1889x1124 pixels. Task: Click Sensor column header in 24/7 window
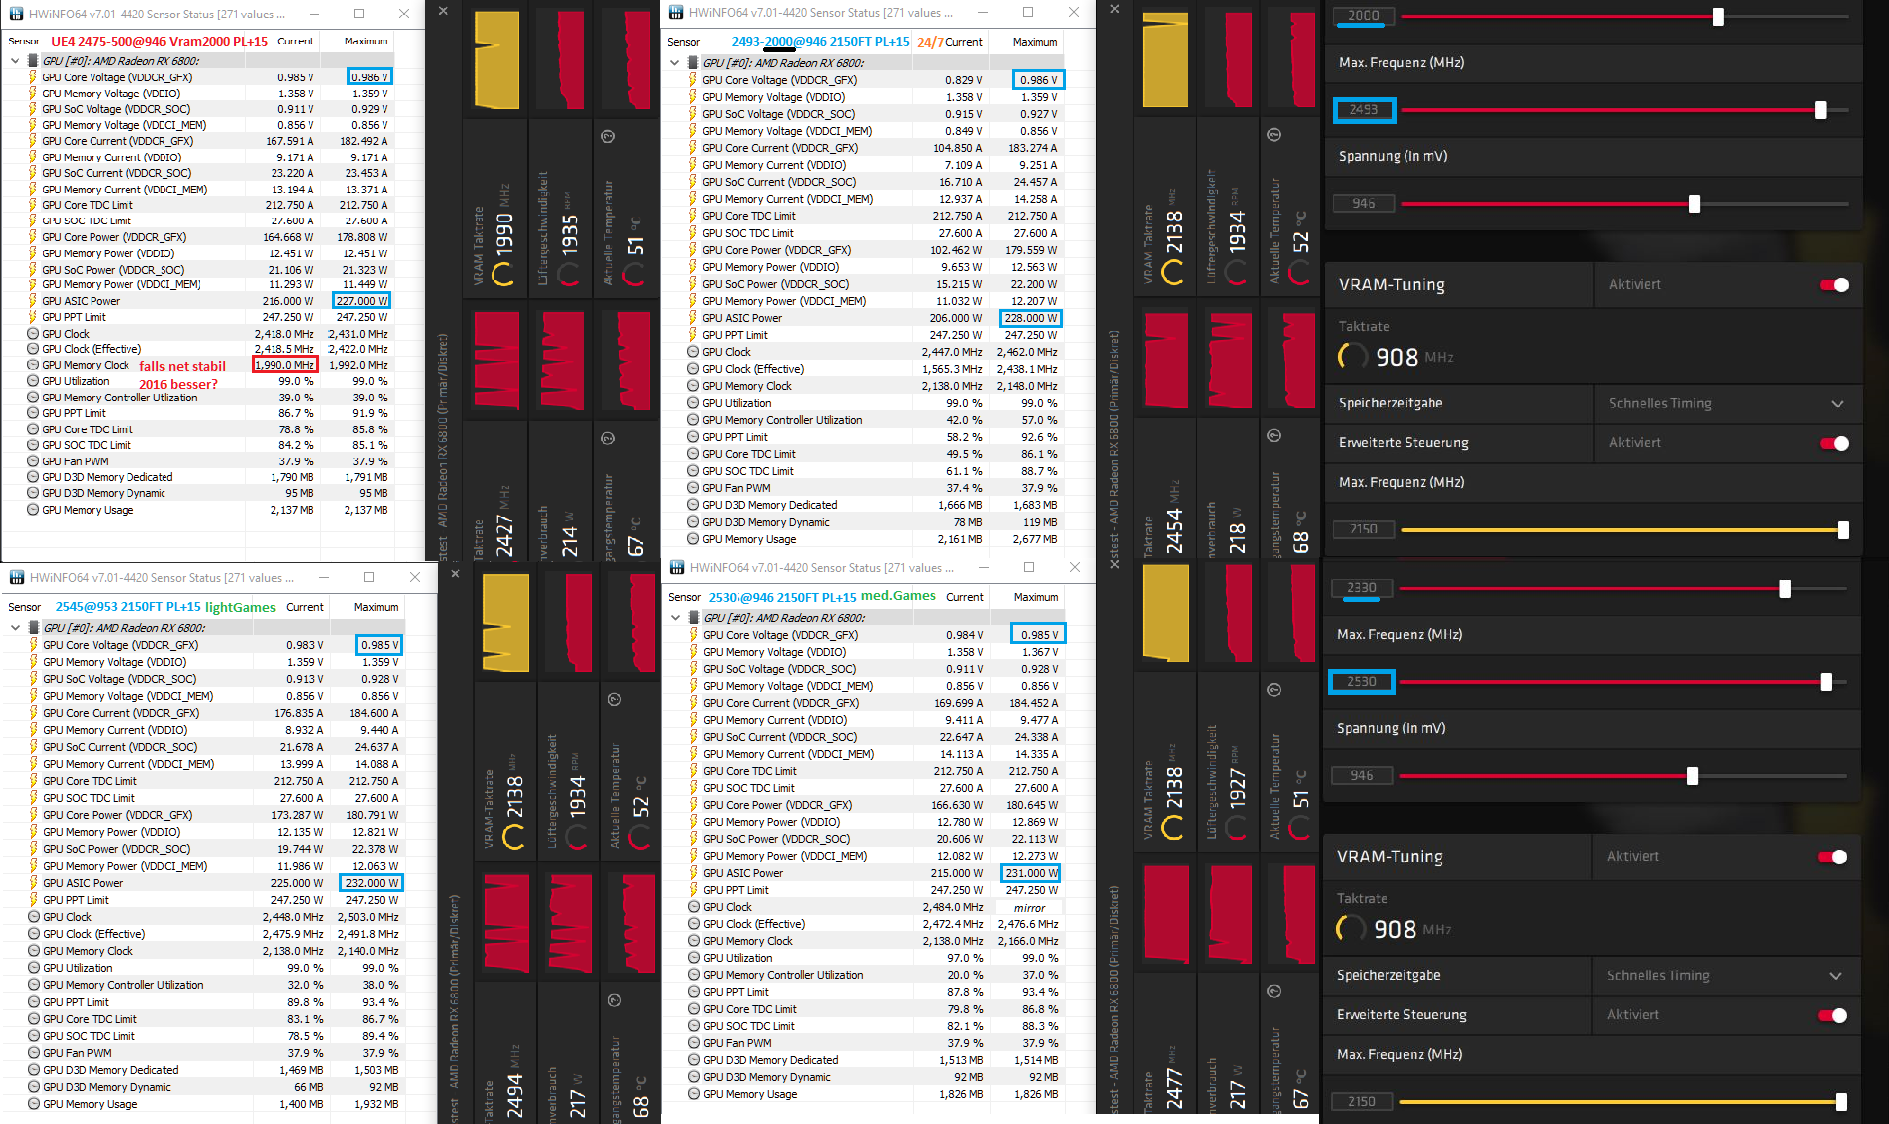point(684,42)
